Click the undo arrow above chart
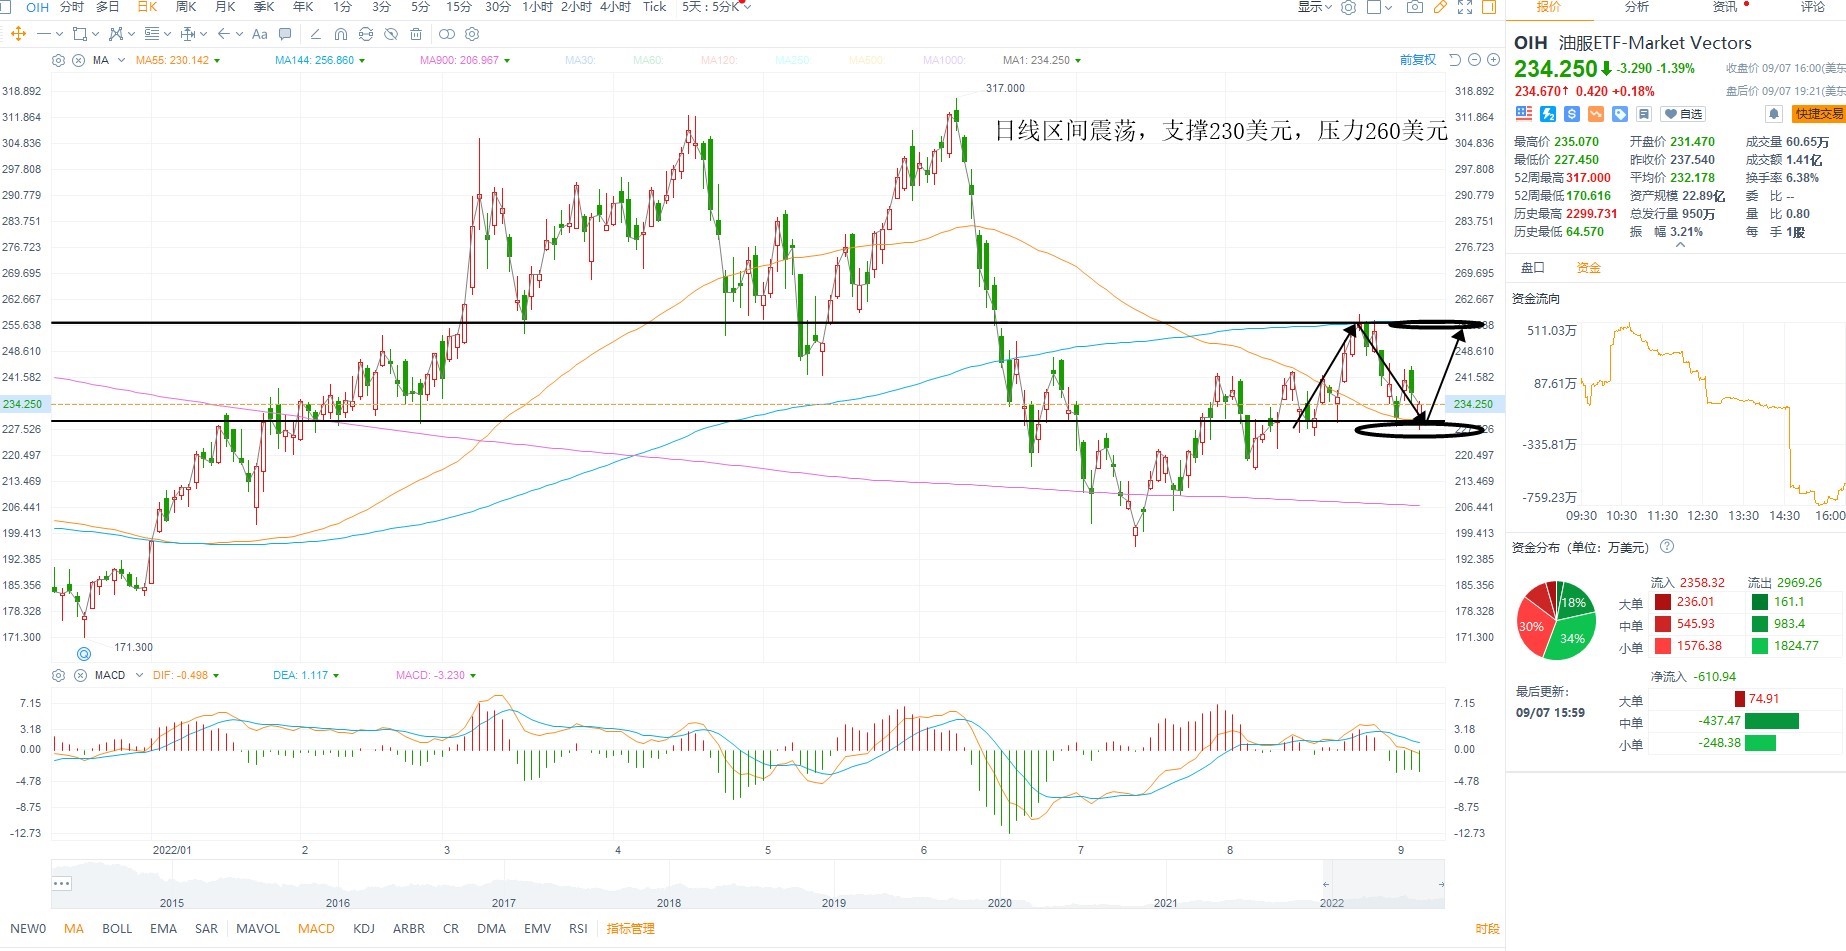This screenshot has height=951, width=1846. click(1455, 60)
